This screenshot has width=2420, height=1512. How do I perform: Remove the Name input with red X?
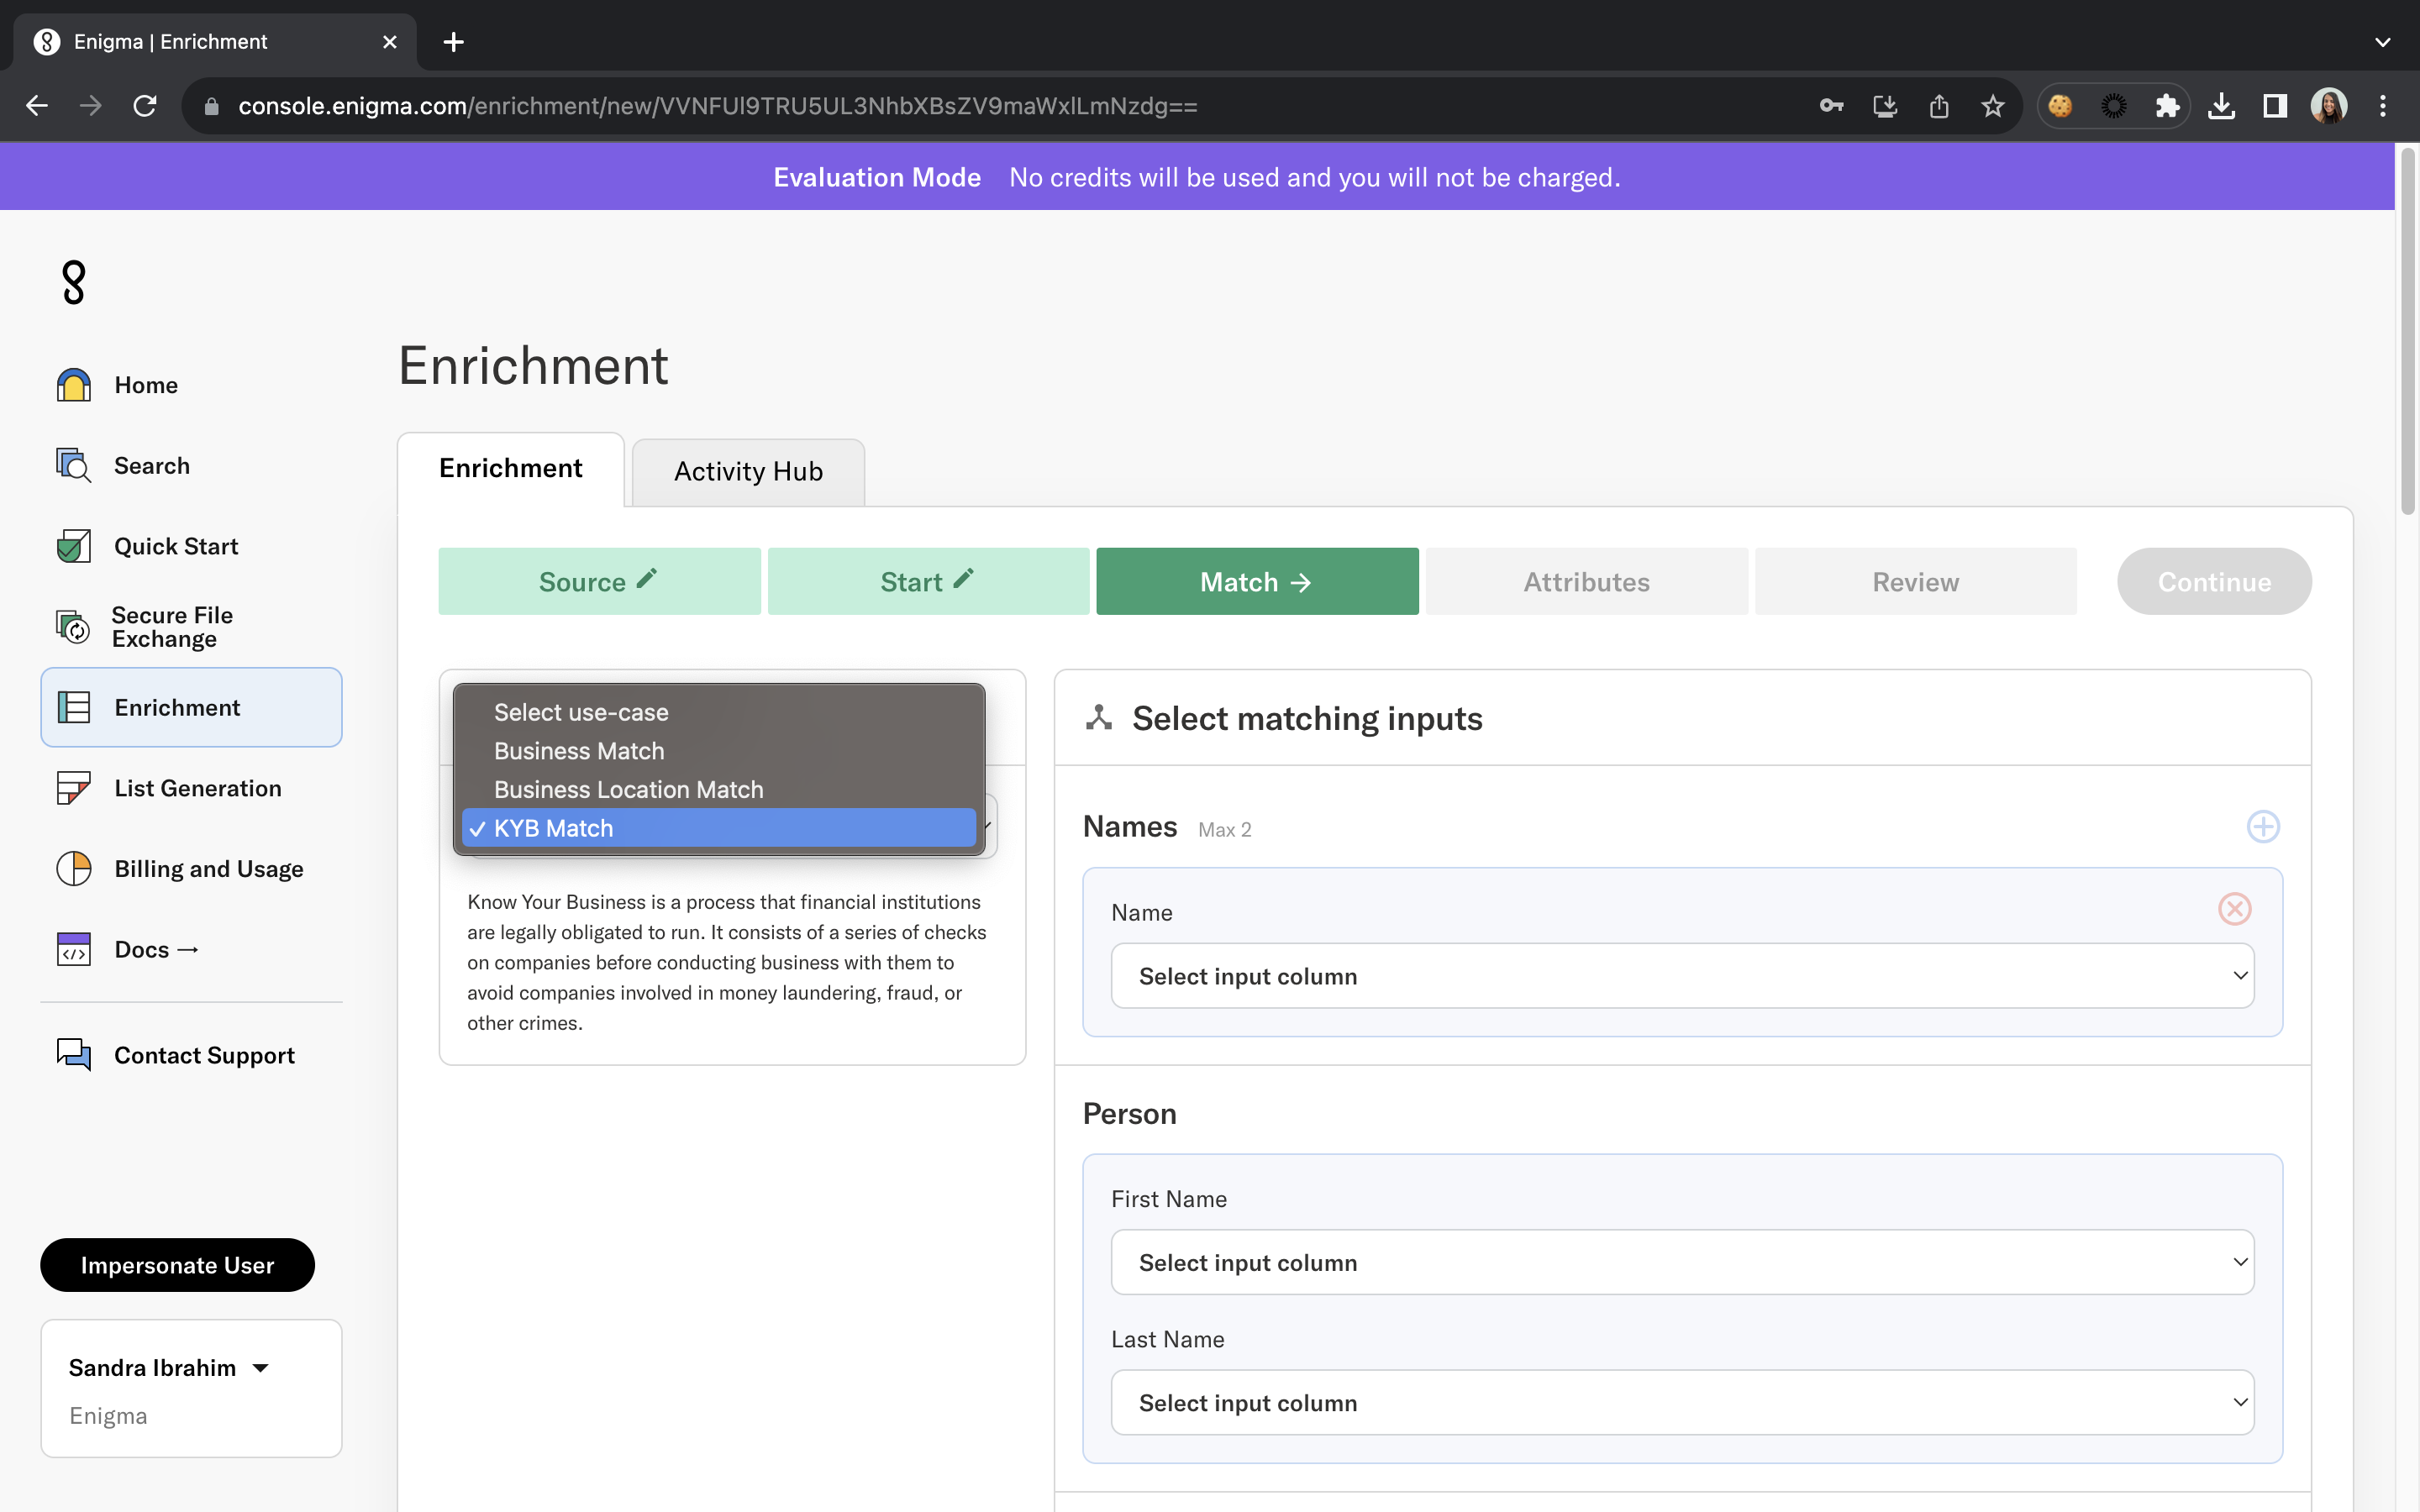pos(2234,909)
